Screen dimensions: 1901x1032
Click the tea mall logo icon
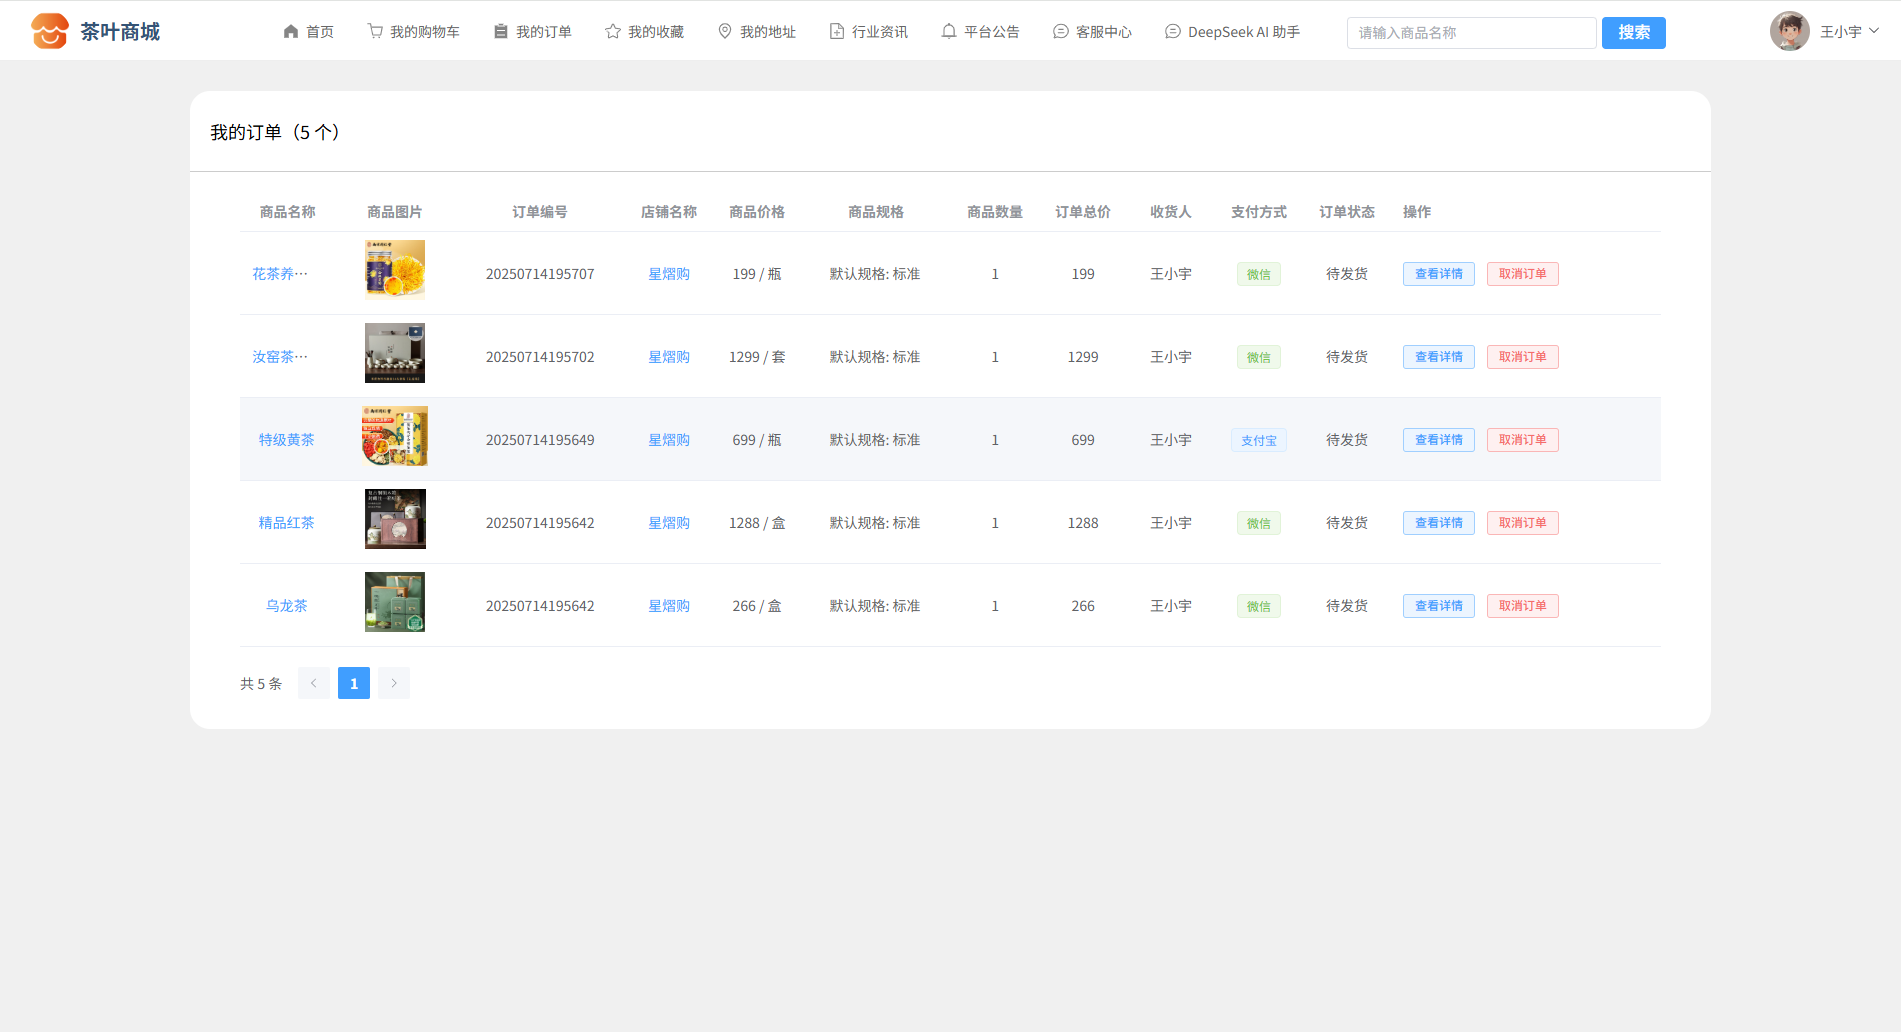(x=49, y=31)
